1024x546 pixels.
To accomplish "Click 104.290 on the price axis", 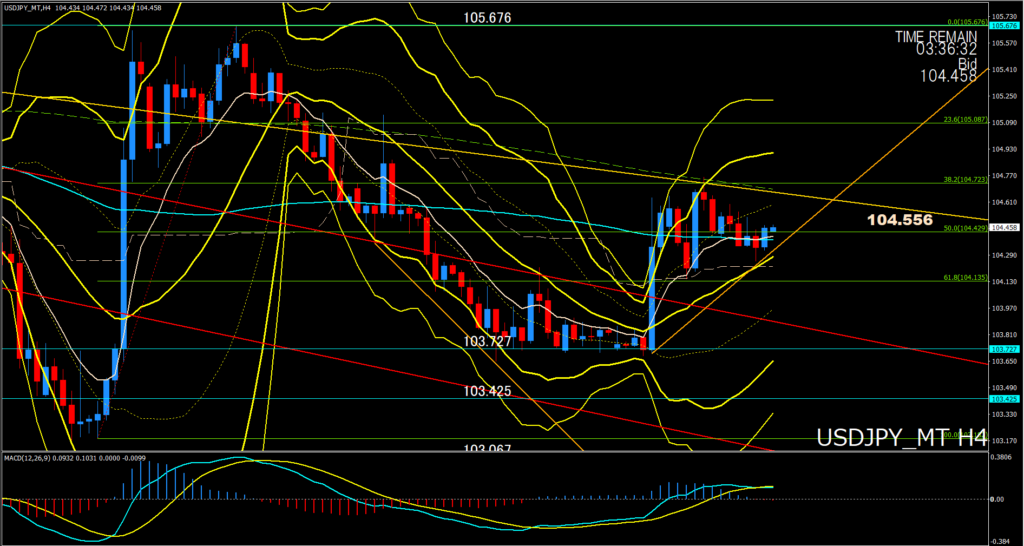I will coord(1002,255).
